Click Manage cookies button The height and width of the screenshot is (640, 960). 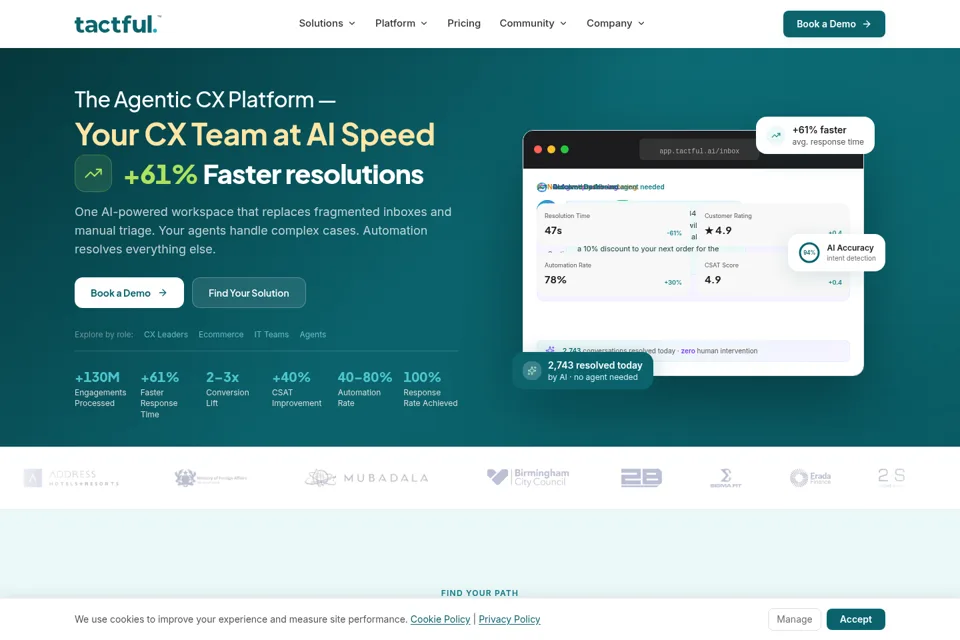tap(794, 619)
